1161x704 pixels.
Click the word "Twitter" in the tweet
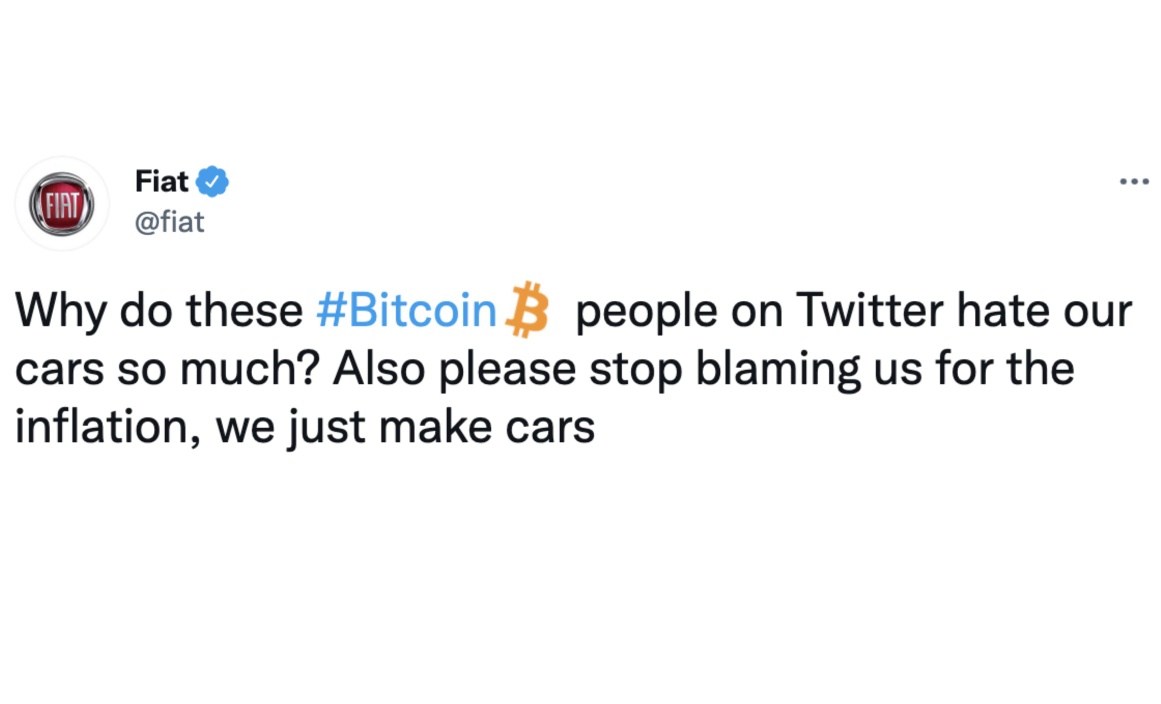pyautogui.click(x=869, y=309)
